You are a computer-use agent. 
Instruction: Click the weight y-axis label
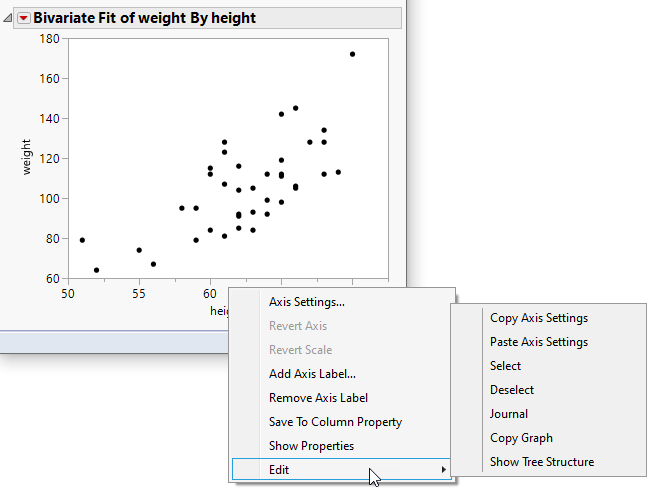[x=28, y=158]
